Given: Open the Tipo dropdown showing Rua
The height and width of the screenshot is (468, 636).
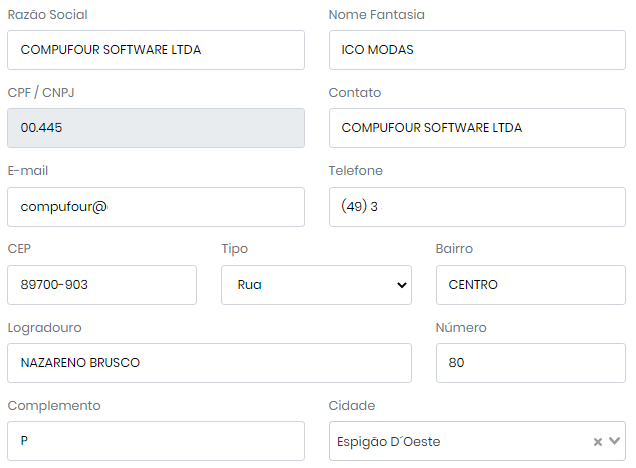Looking at the screenshot, I should coord(315,285).
